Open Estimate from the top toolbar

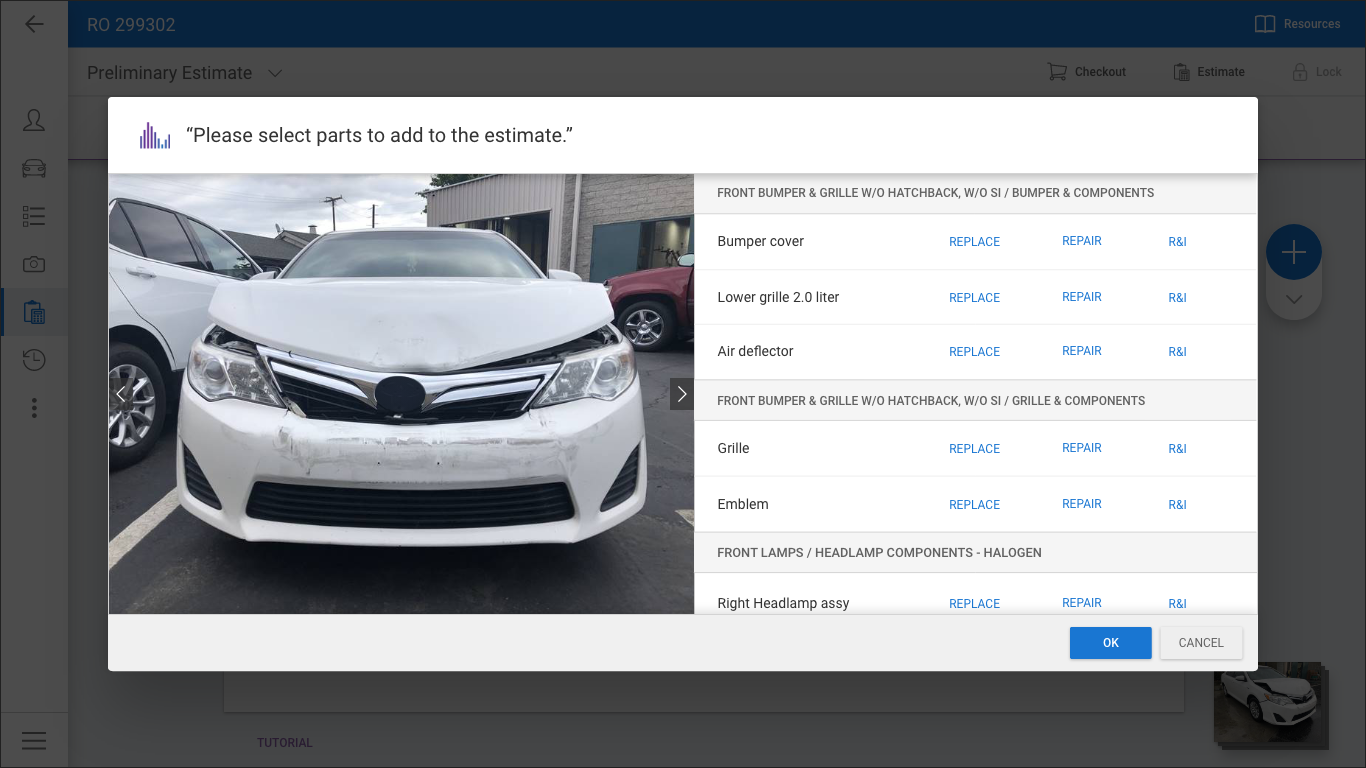(1208, 72)
